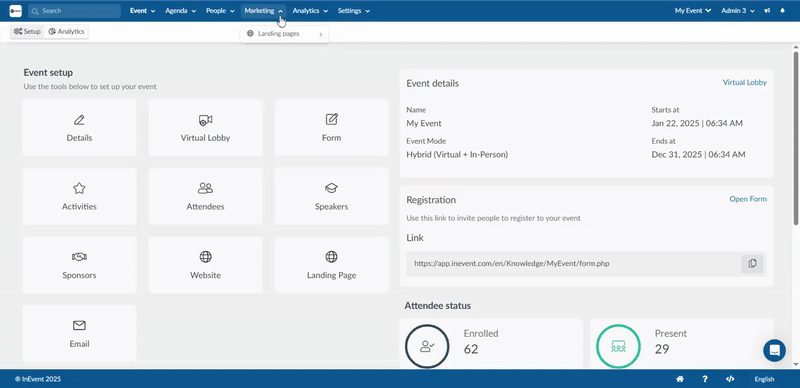This screenshot has height=388, width=800.
Task: Open the My Event selector dropdown
Action: [692, 11]
